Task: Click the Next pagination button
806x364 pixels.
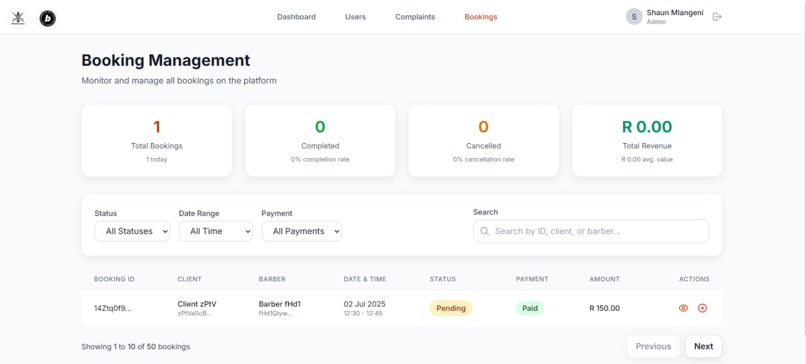Action: pos(703,347)
